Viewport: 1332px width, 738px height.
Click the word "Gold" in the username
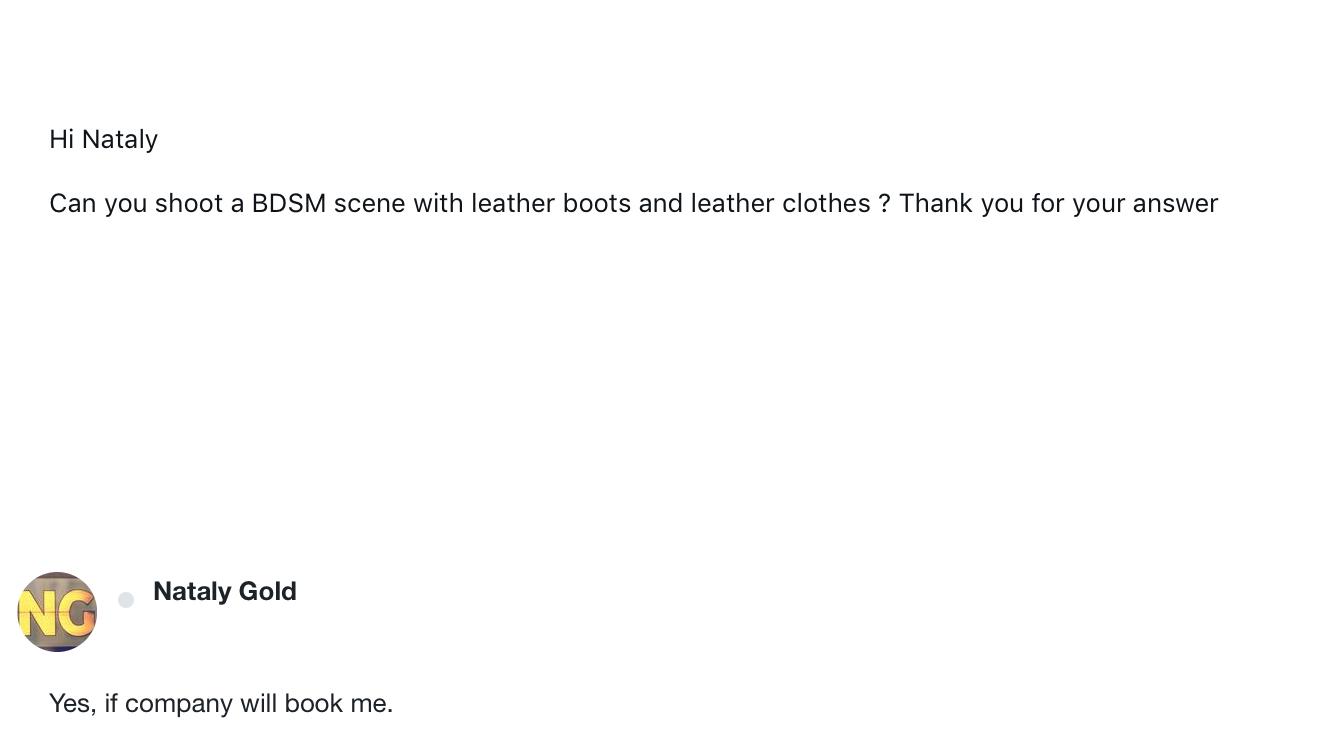[267, 591]
